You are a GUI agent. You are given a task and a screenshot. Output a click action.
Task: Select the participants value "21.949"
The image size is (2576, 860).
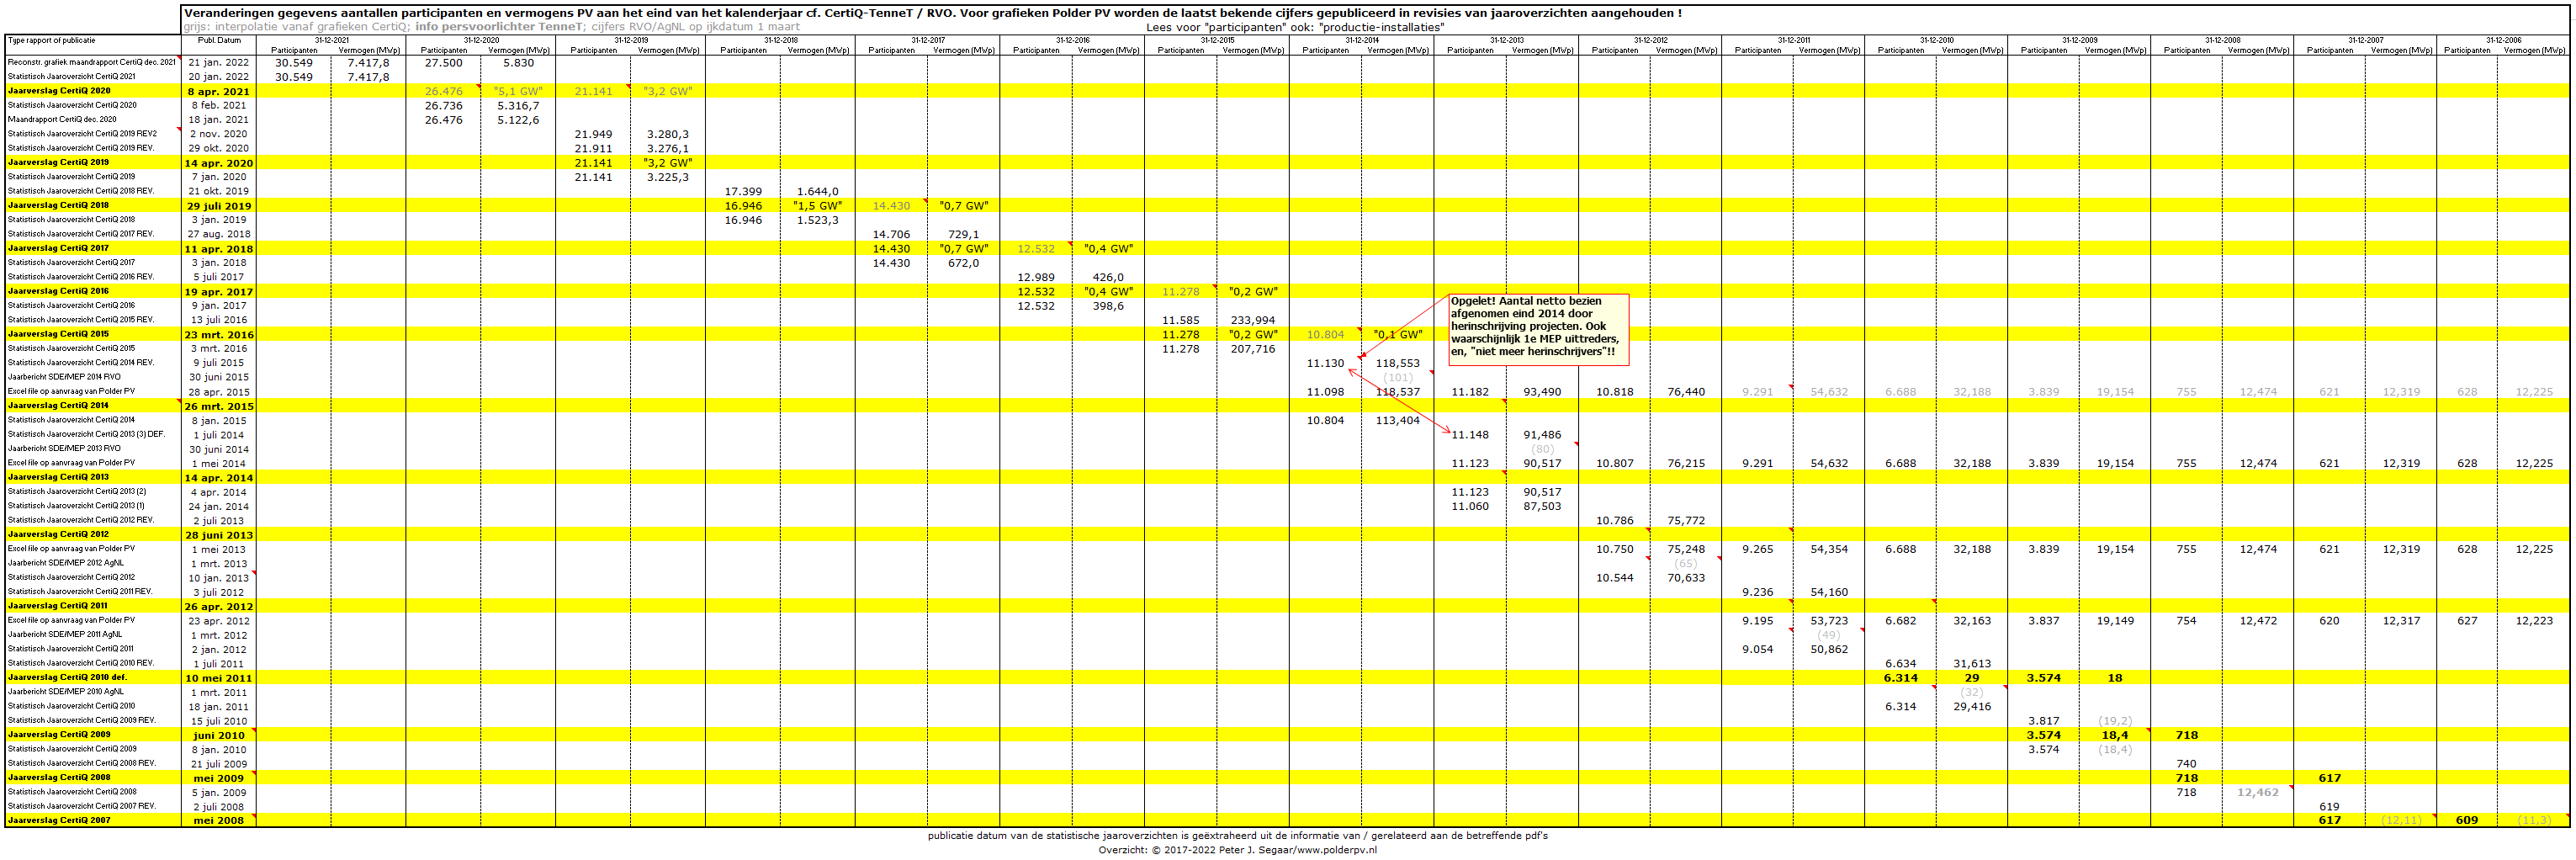click(593, 134)
